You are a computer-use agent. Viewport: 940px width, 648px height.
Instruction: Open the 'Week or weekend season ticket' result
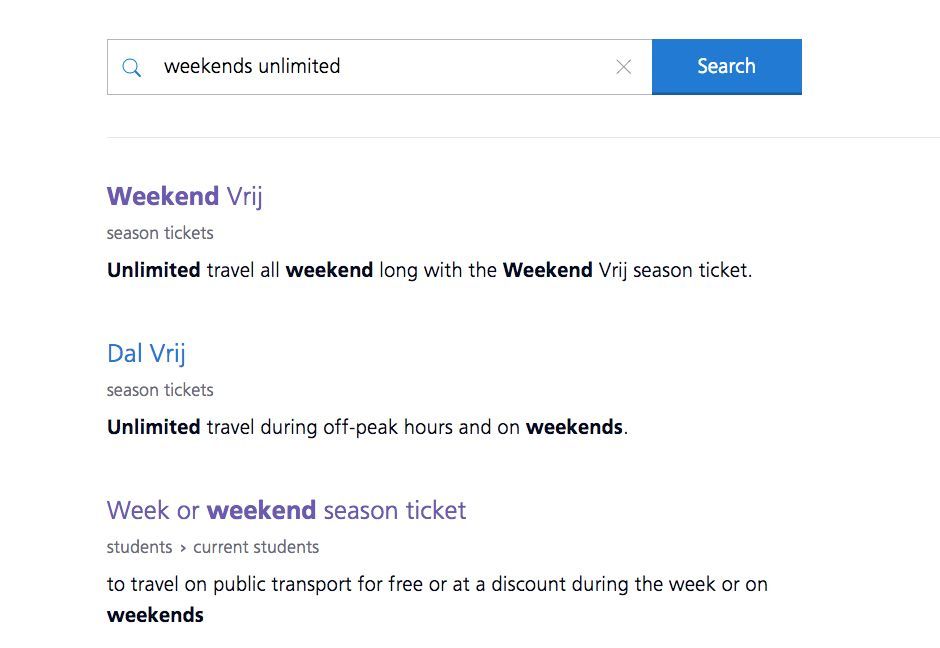point(287,510)
